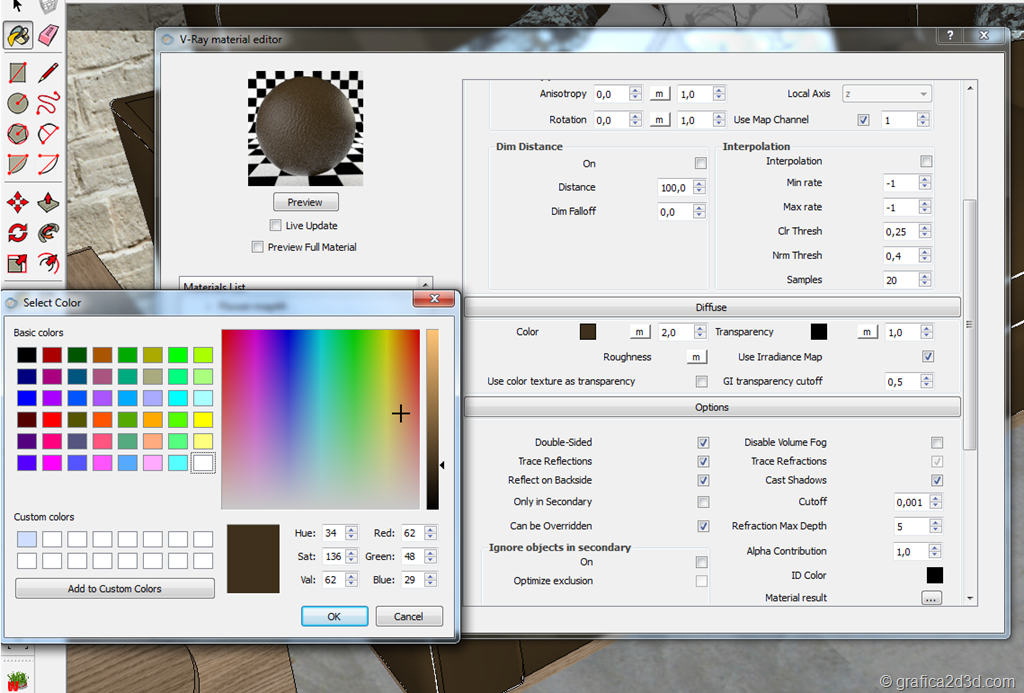Click the Add to Custom Colors button

[114, 589]
